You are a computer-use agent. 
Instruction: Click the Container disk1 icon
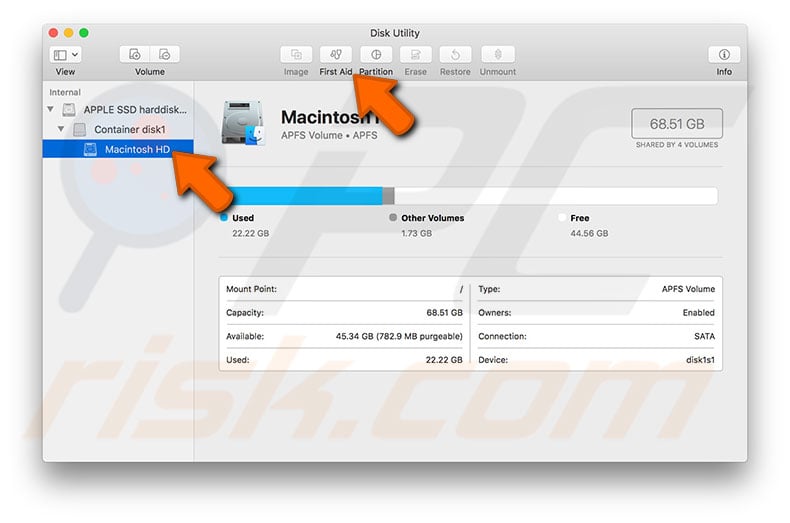click(x=80, y=129)
